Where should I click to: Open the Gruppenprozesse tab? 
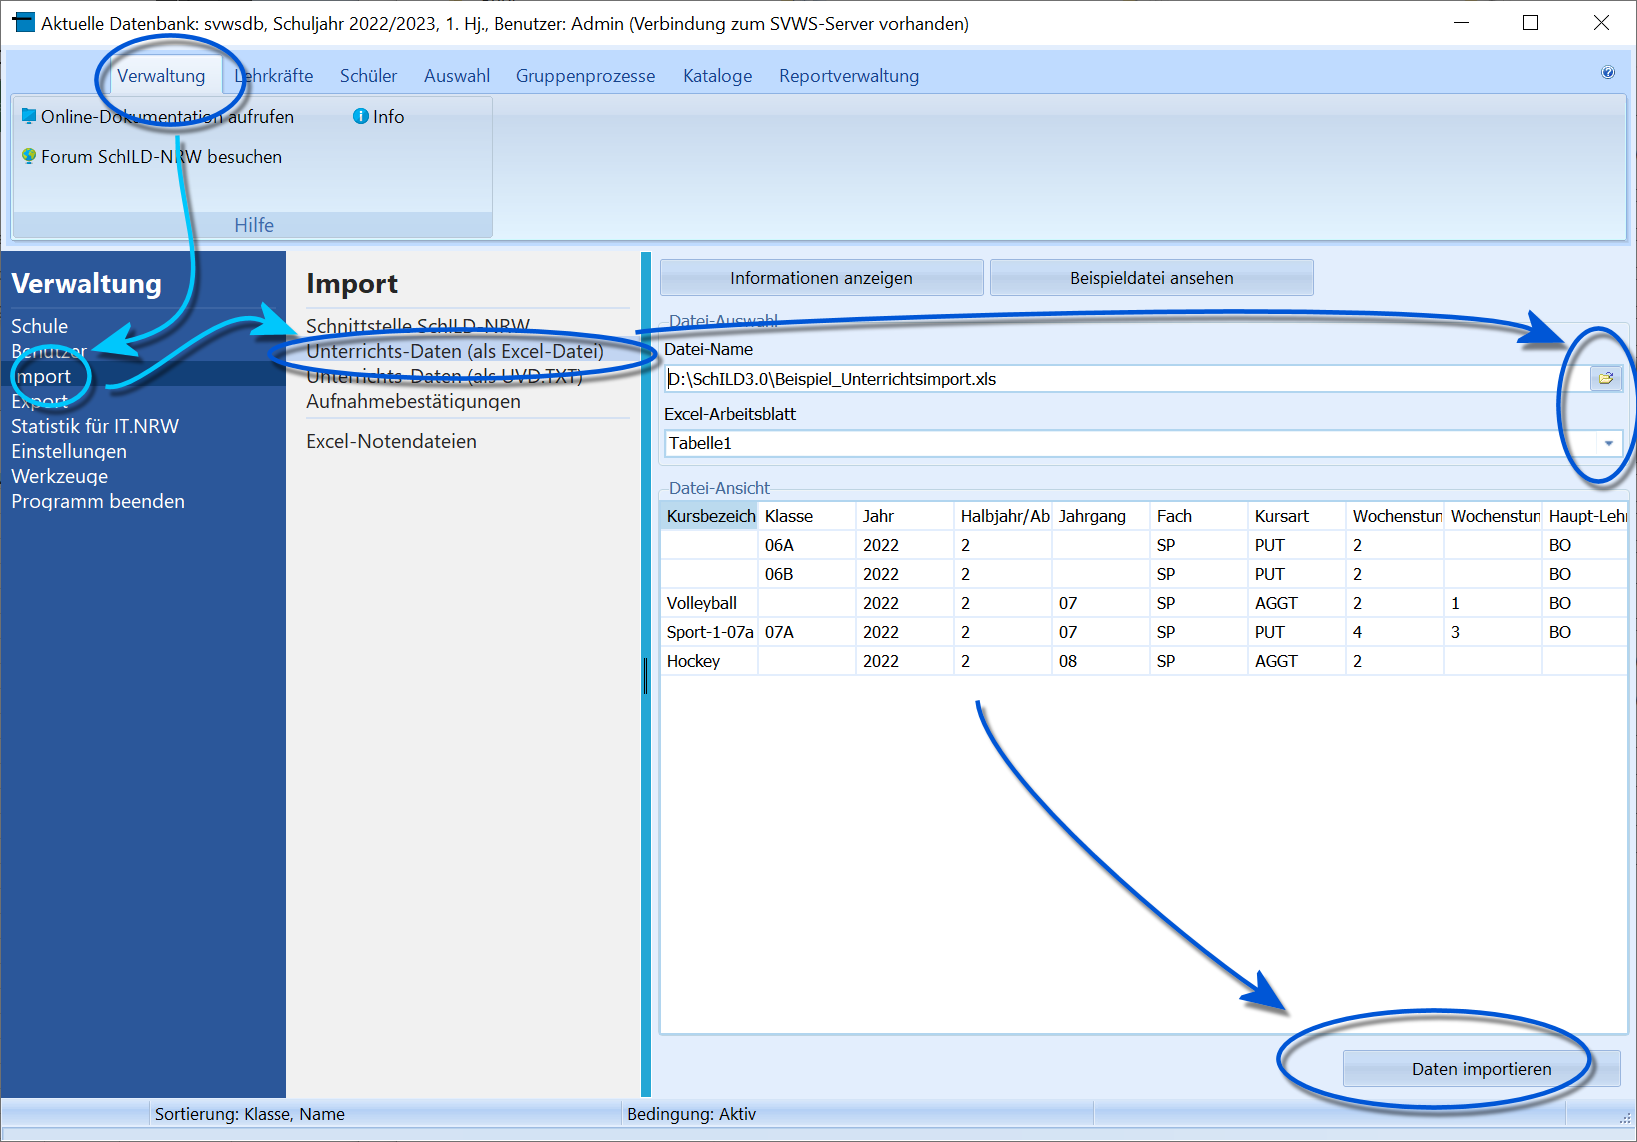585,76
